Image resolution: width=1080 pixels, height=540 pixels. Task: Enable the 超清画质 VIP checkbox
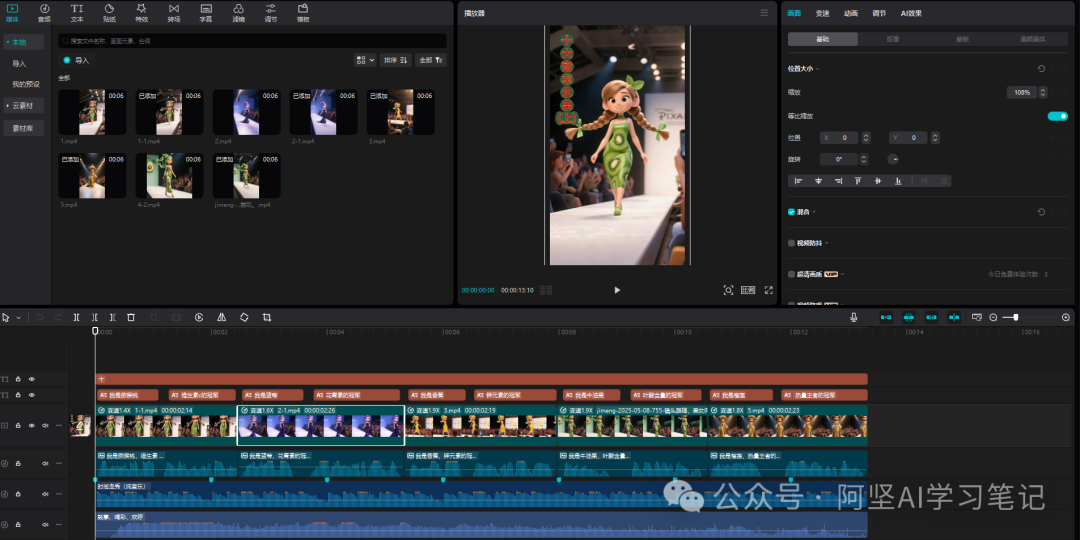(x=791, y=274)
